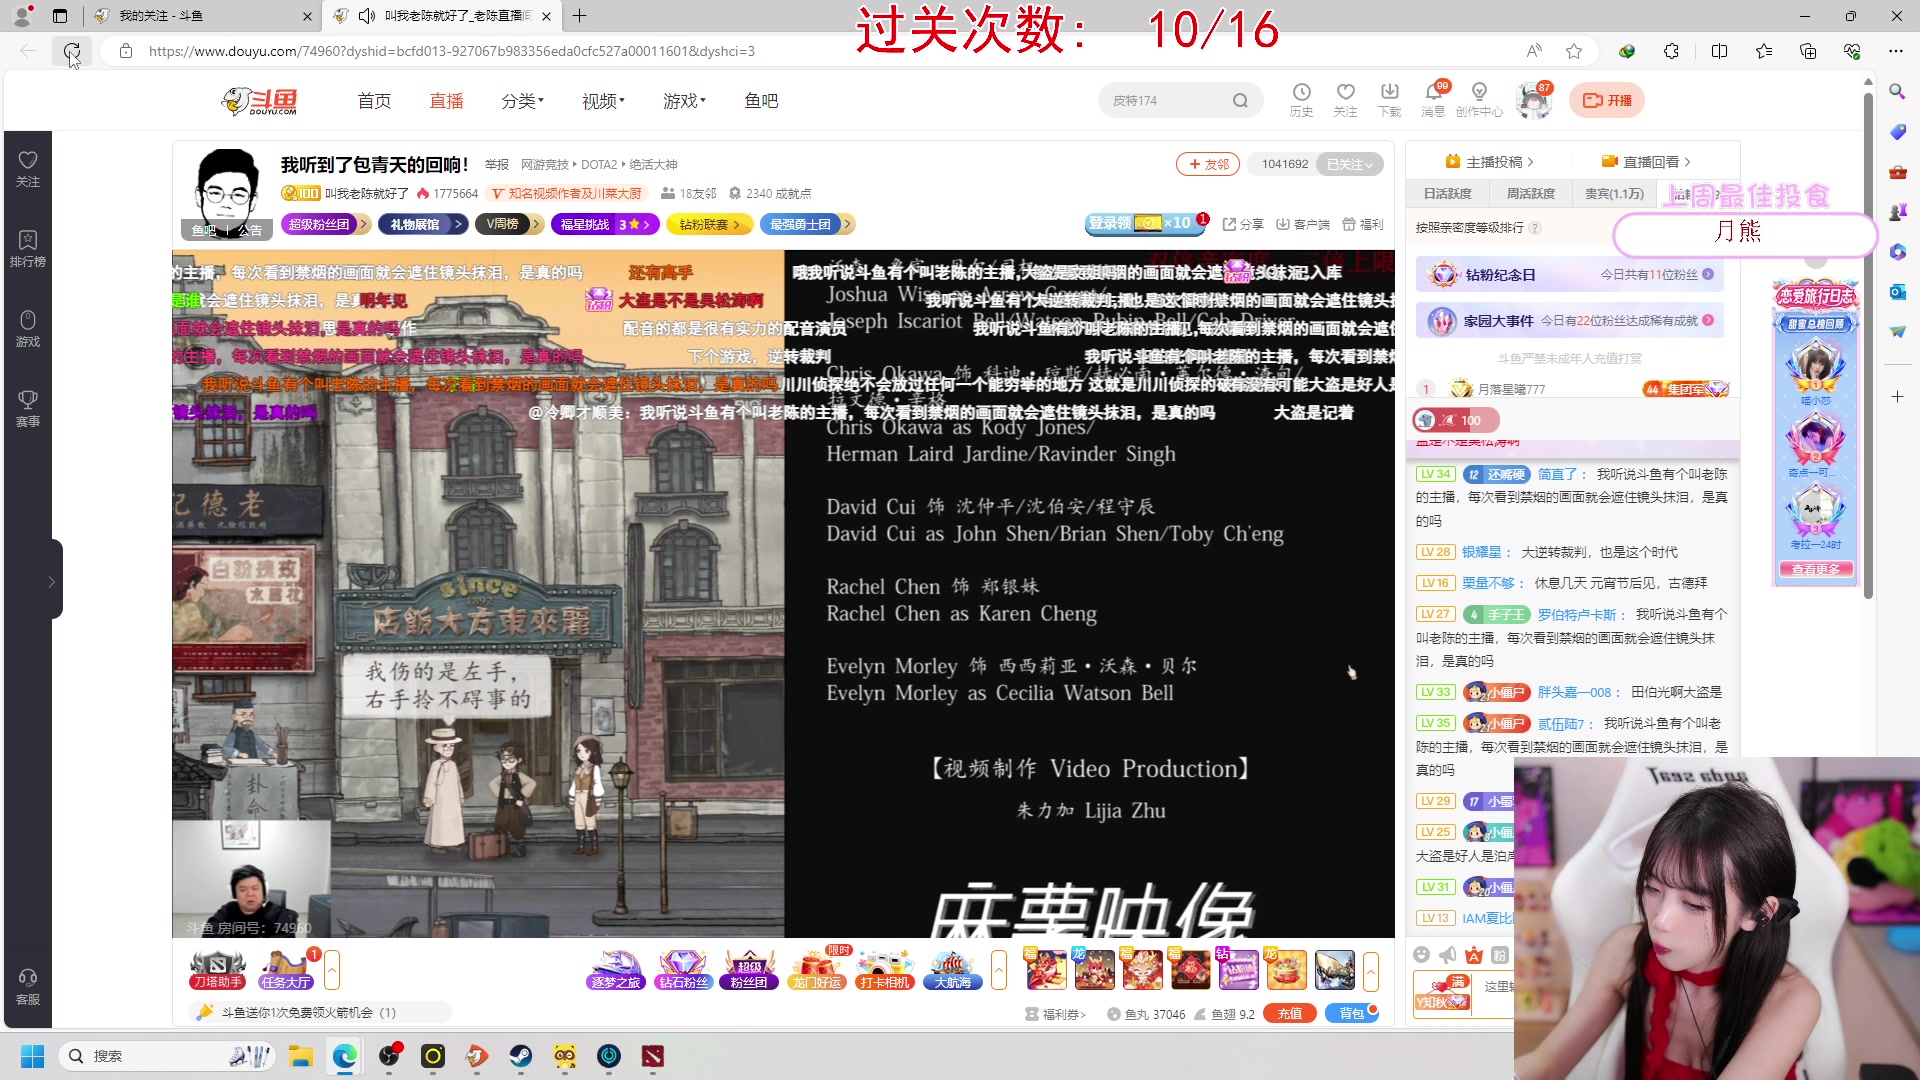Open the 关注 heart icon in header
The width and height of the screenshot is (1920, 1080).
pos(1345,99)
